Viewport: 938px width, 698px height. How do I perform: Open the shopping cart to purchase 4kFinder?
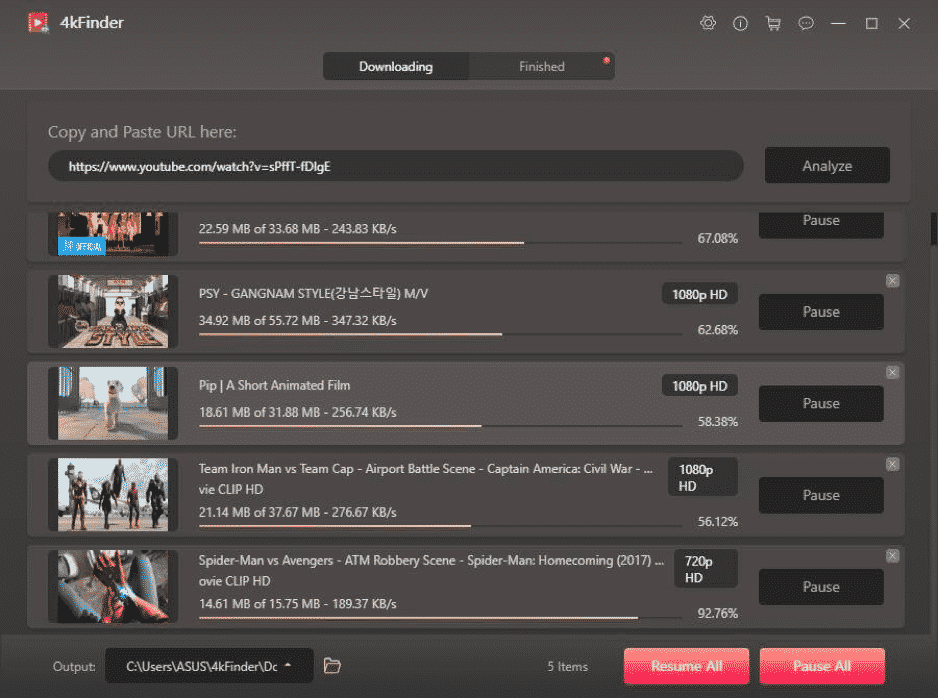tap(773, 22)
